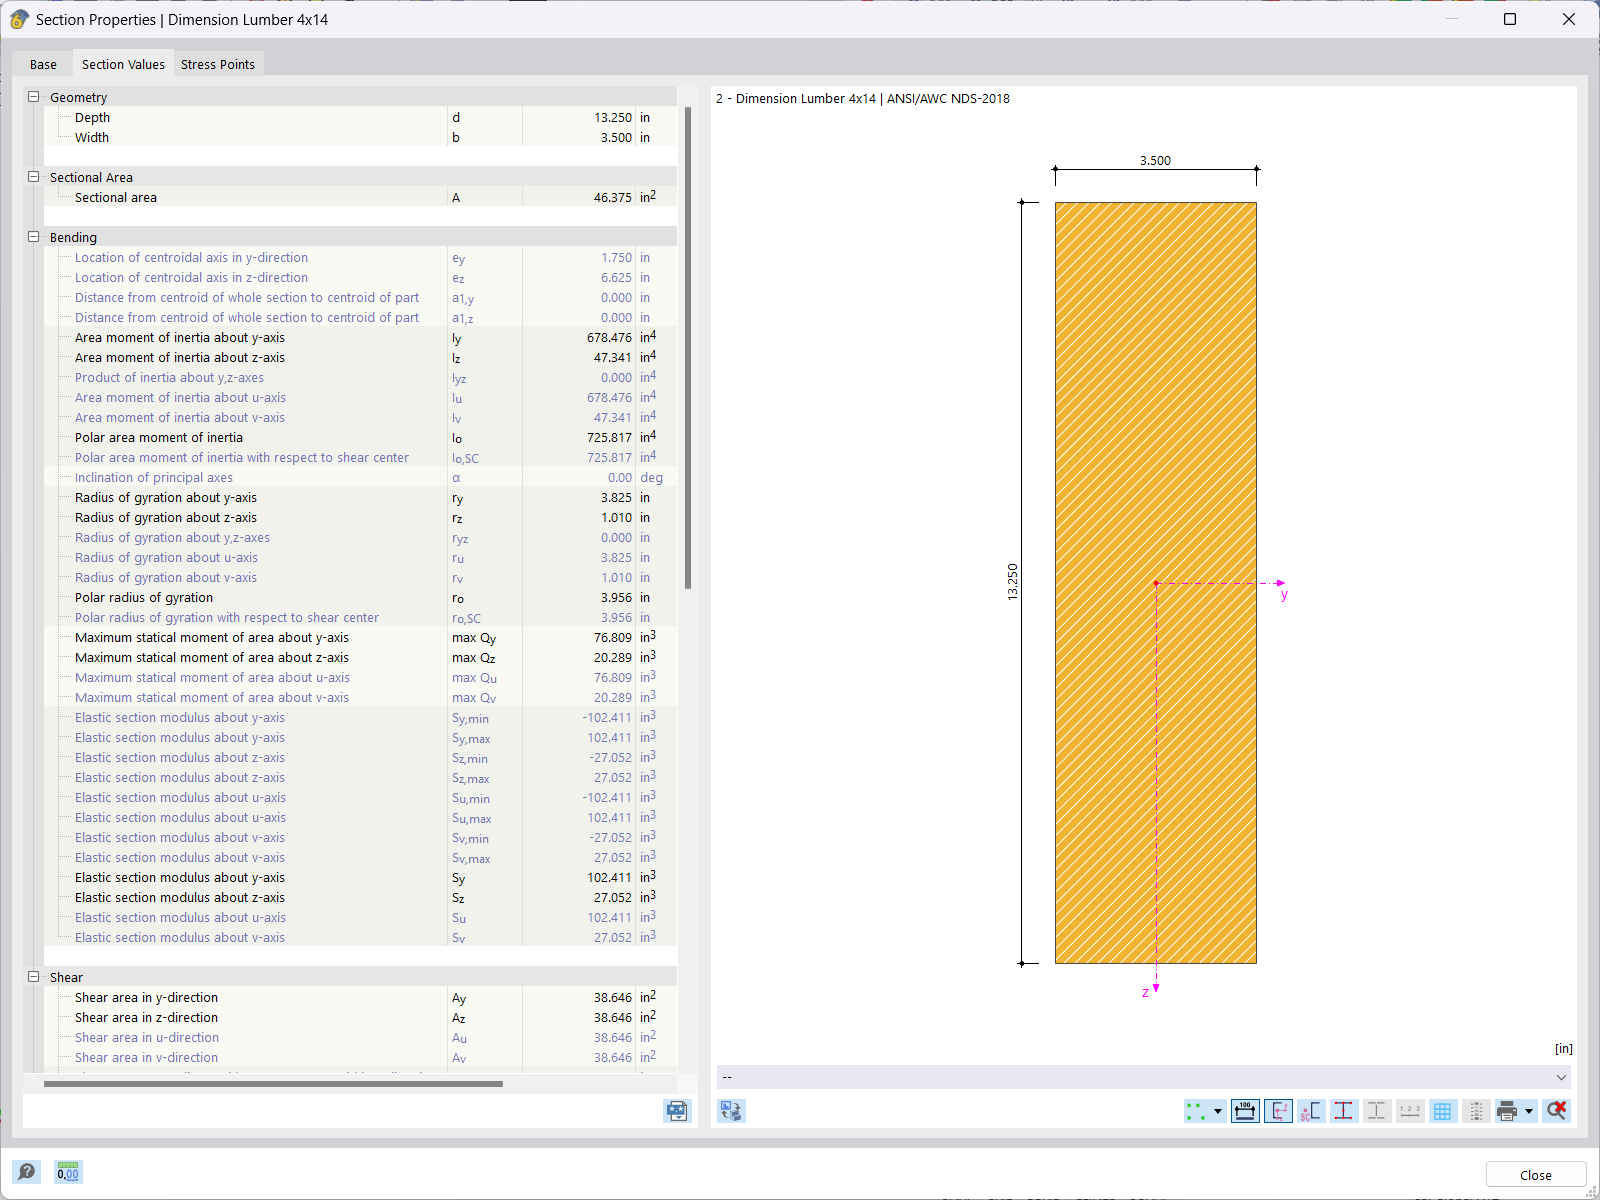Toggle the axis system display

click(x=1279, y=1110)
